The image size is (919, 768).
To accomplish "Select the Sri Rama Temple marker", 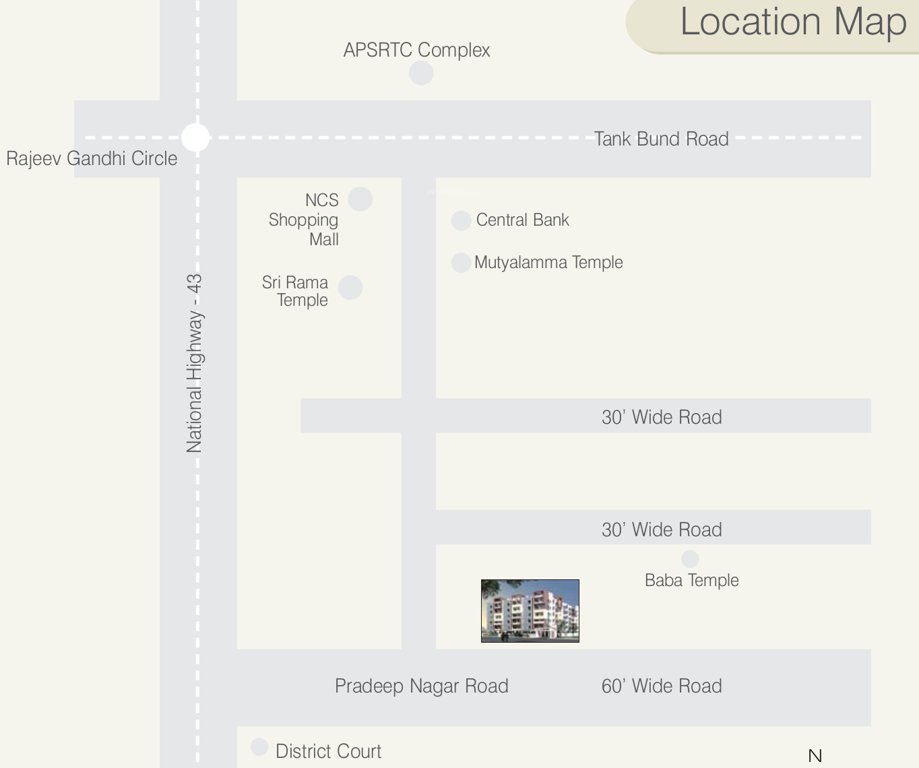I will [350, 287].
